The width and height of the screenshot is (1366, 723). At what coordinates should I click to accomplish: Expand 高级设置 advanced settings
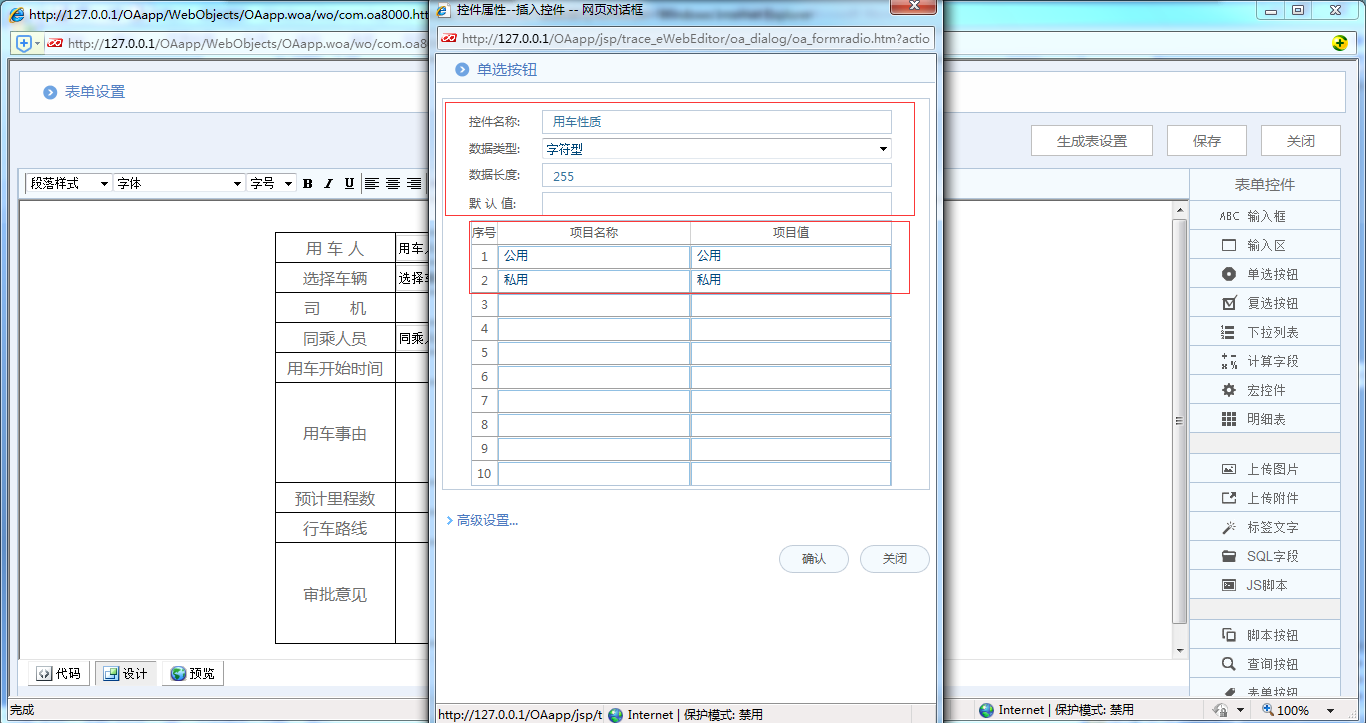(x=486, y=520)
